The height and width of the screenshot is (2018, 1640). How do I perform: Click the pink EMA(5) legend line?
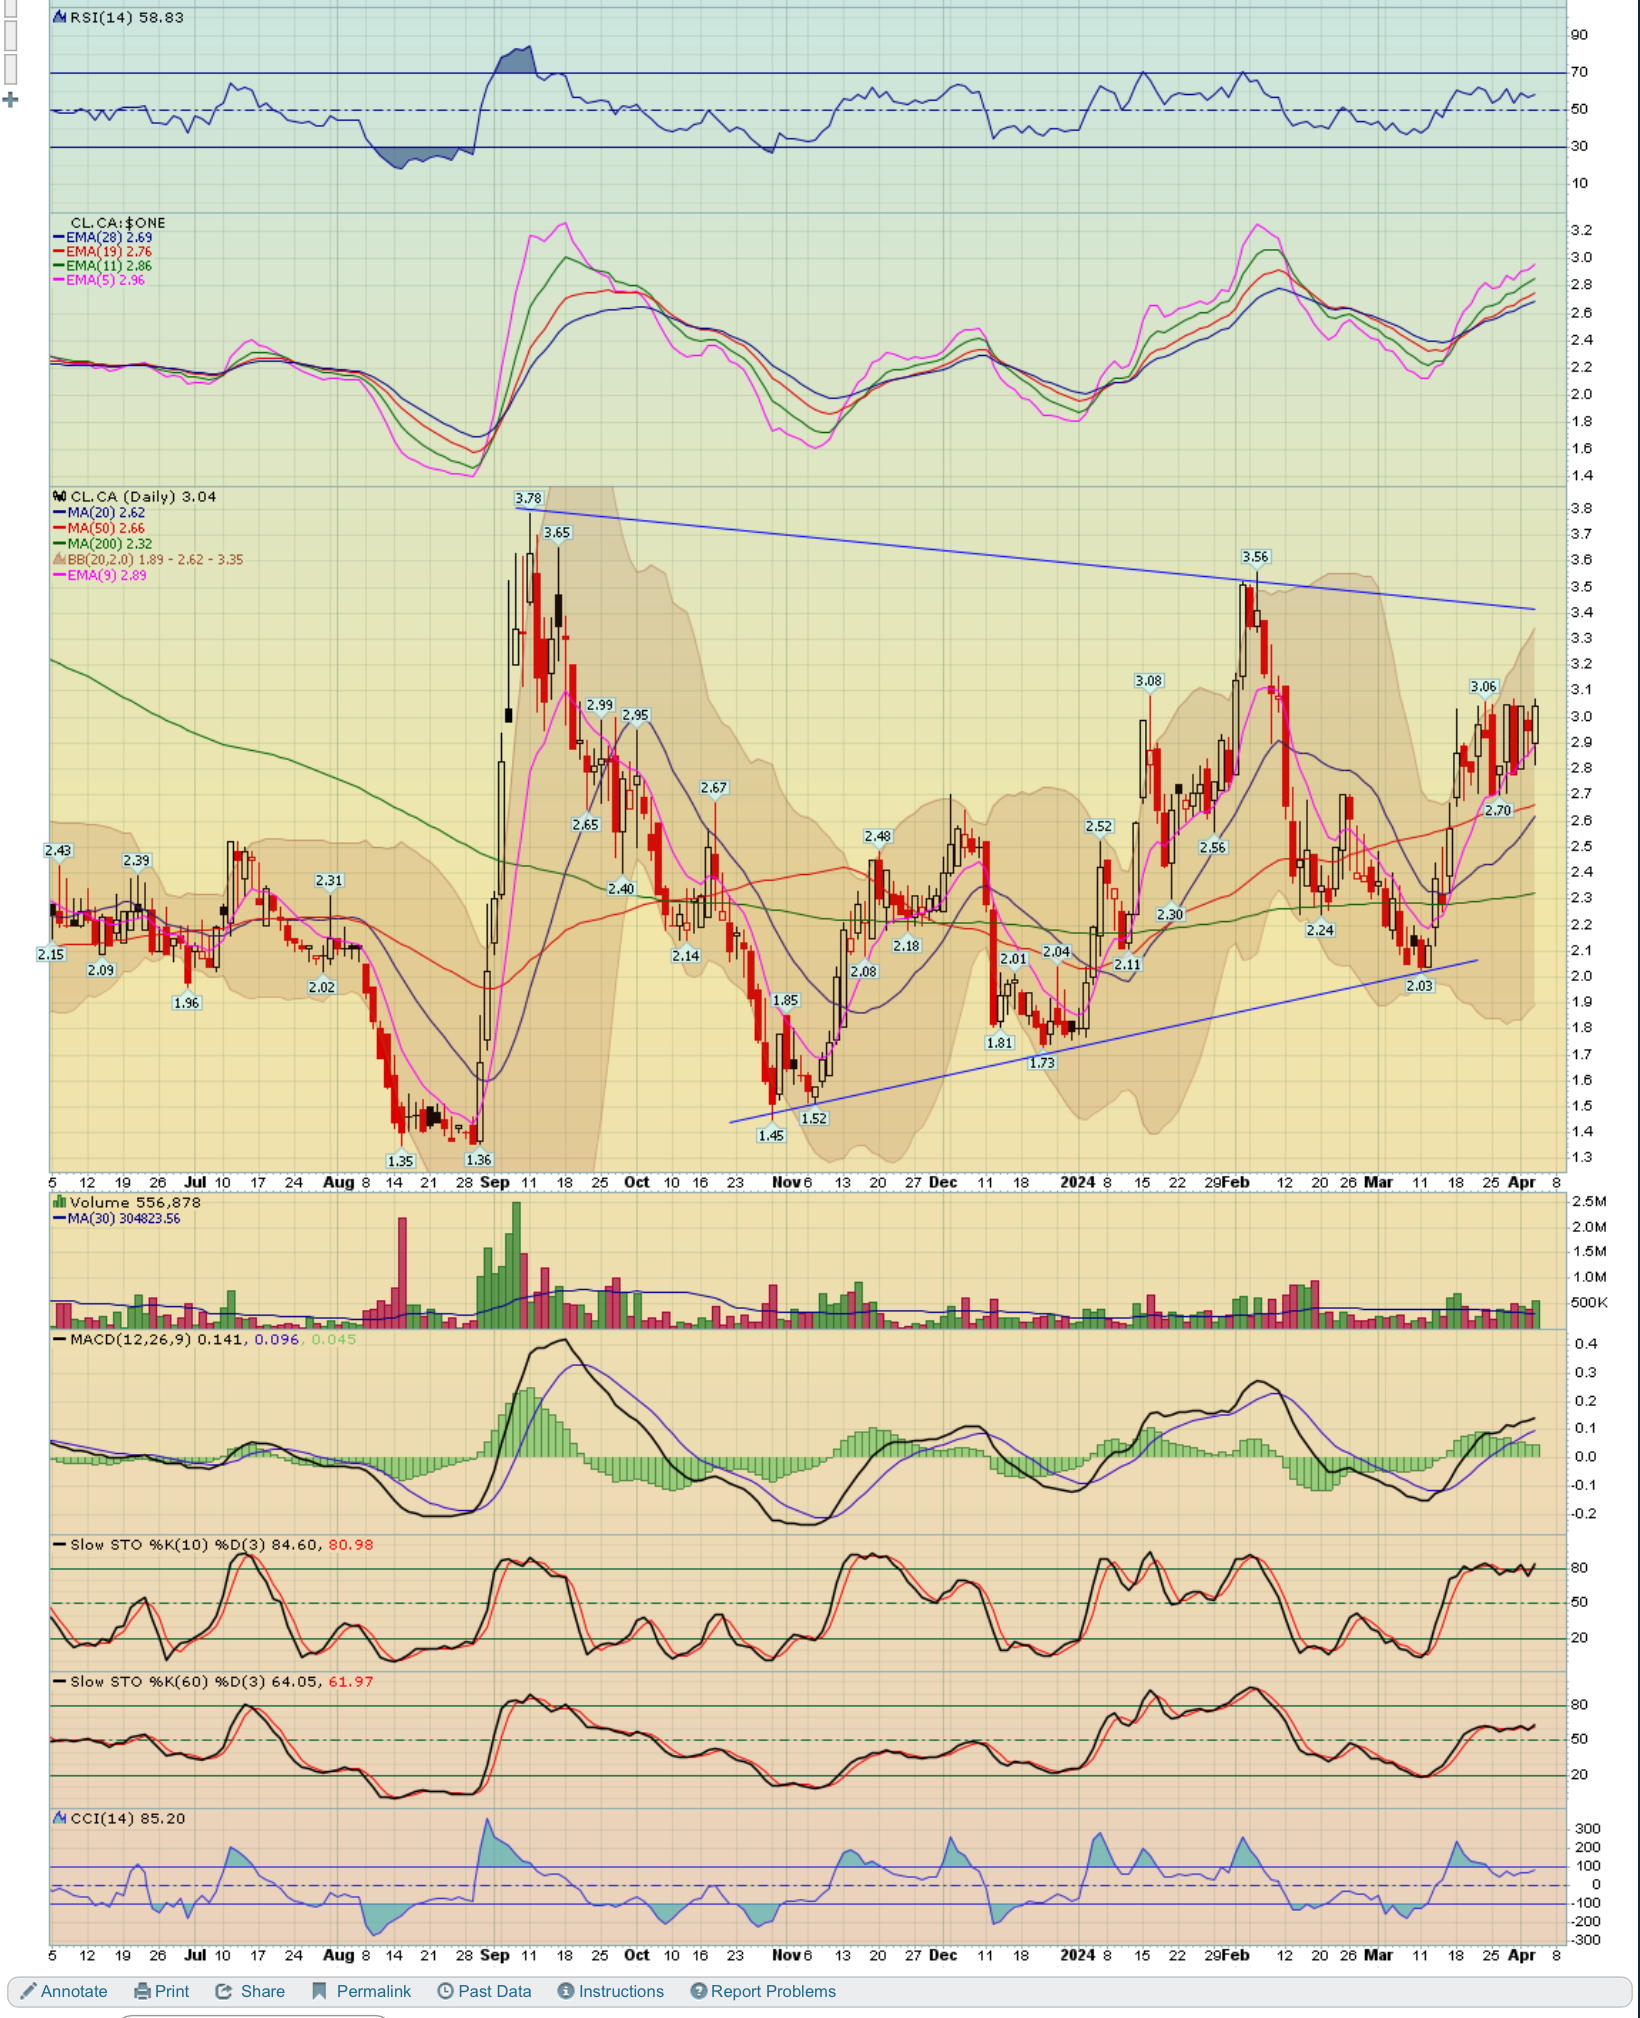click(x=59, y=280)
